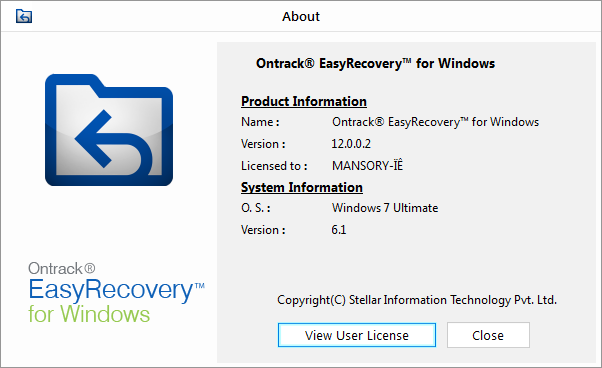Click the back arrow folder icon
Viewport: 602px width, 368px height.
coord(24,16)
